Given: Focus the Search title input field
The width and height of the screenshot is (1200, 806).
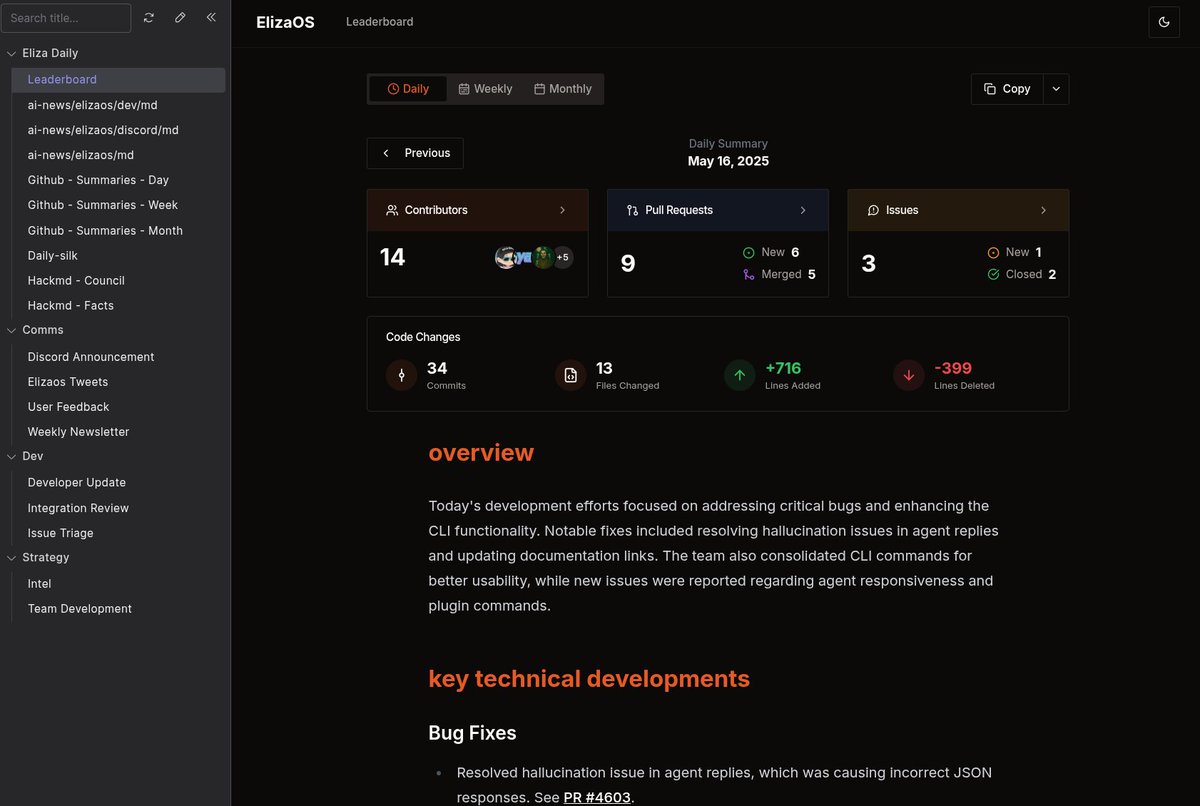Looking at the screenshot, I should point(66,18).
